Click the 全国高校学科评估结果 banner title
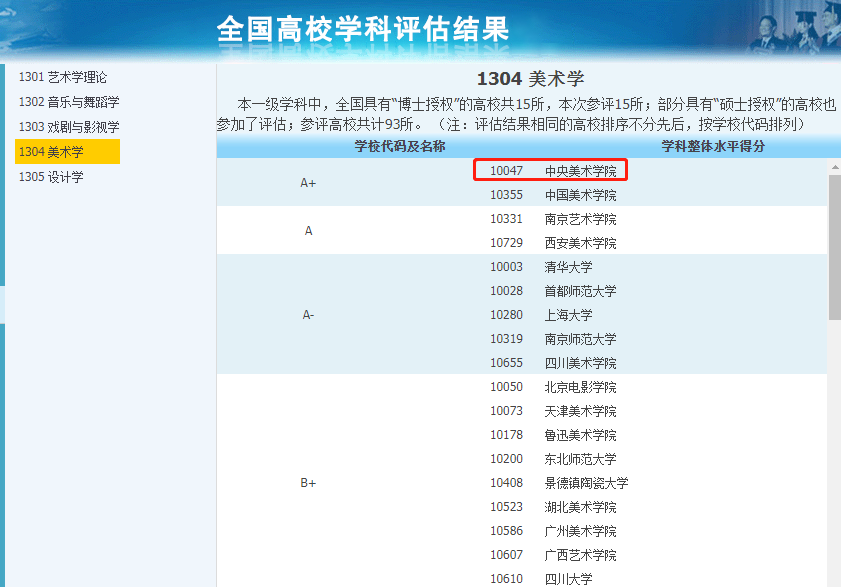841x587 pixels. [x=363, y=29]
